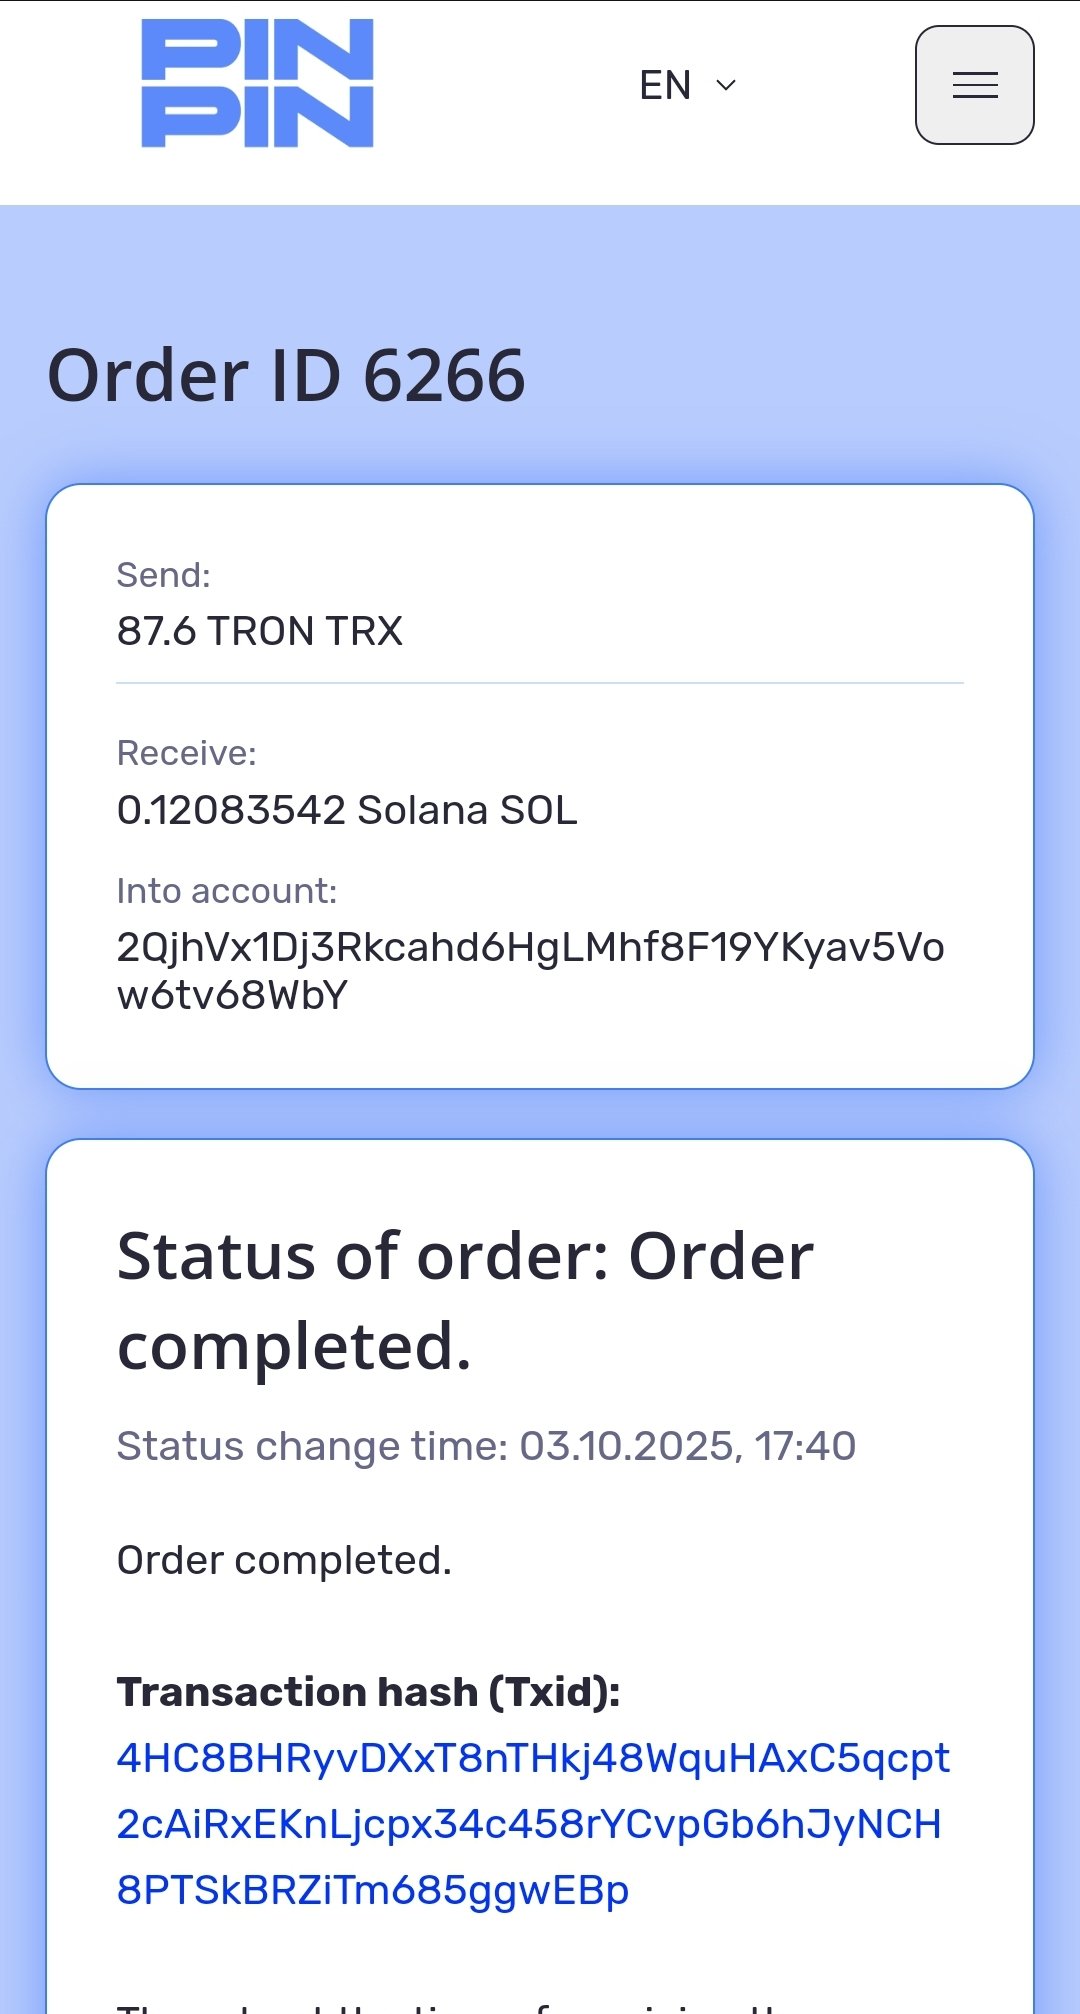Click the Status of order heading

pyautogui.click(x=465, y=1300)
